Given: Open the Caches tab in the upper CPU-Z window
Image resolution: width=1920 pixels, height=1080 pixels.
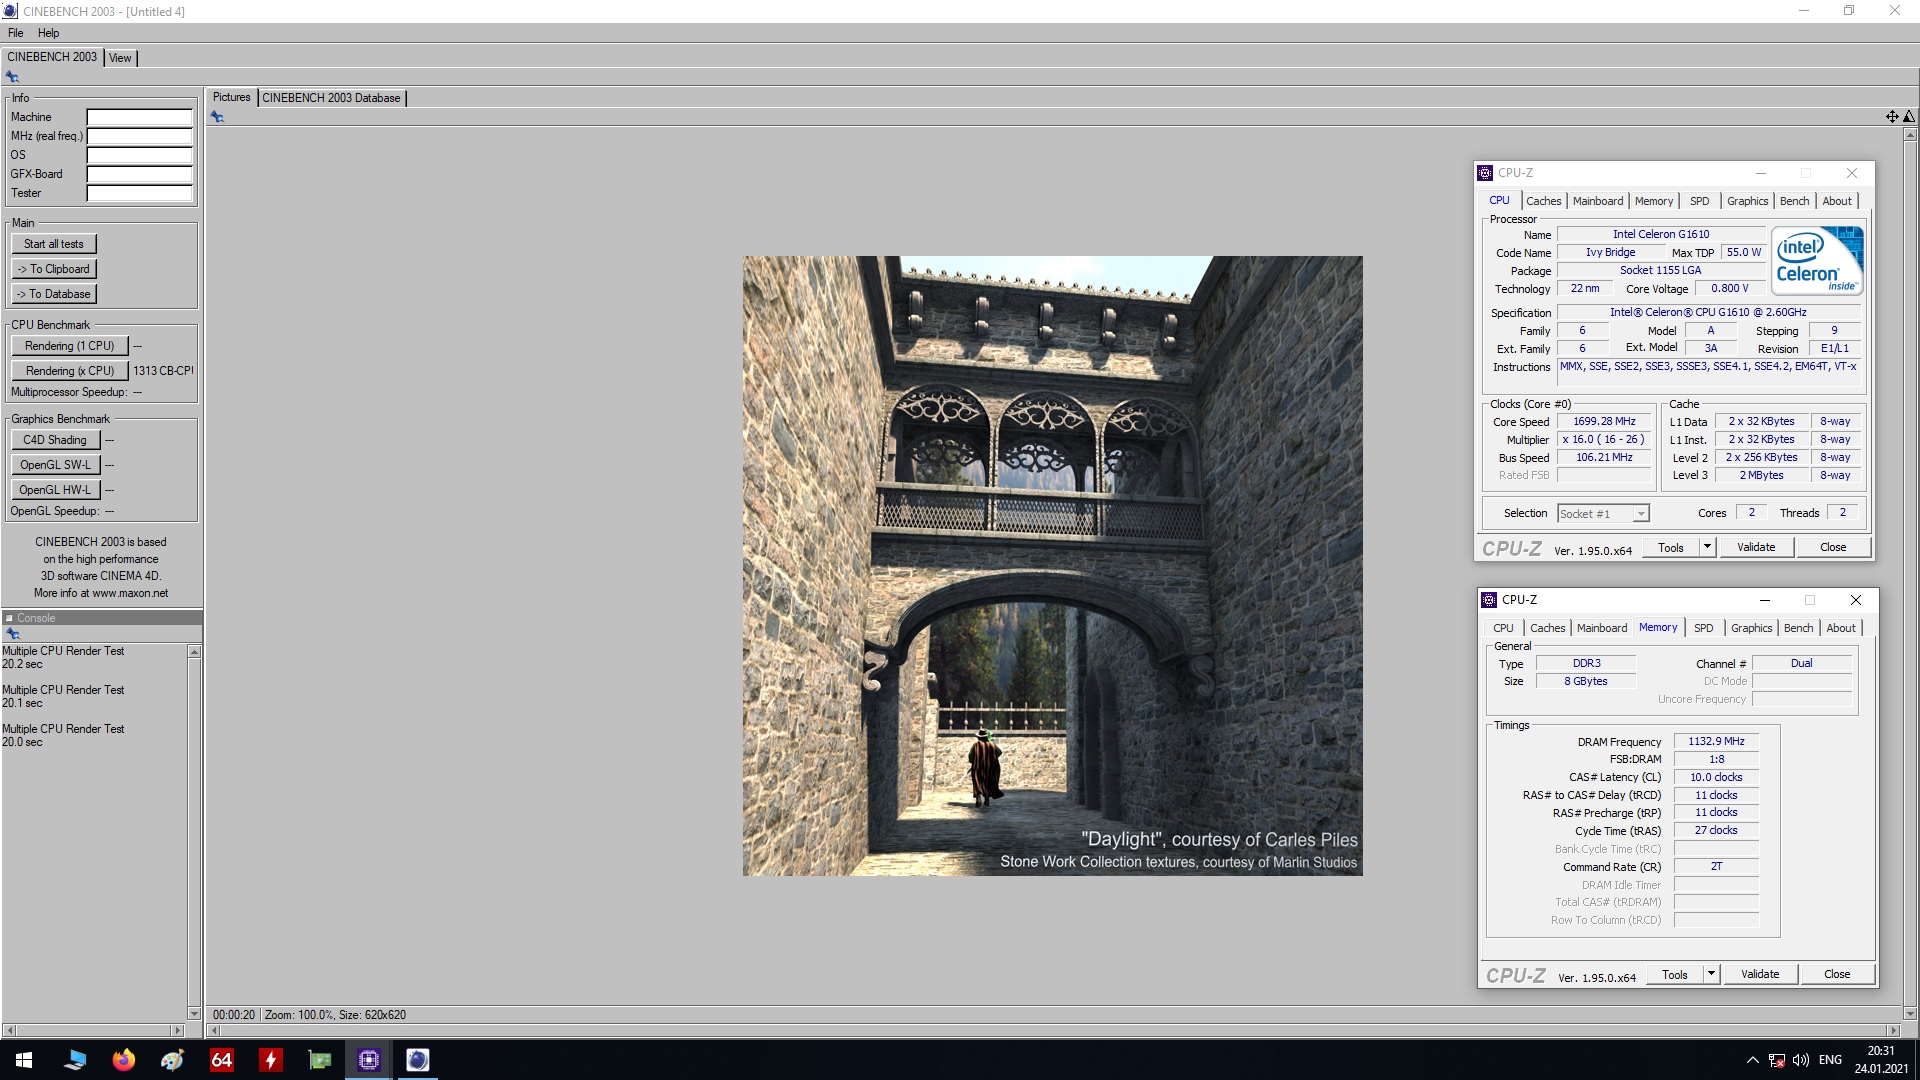Looking at the screenshot, I should [1543, 201].
